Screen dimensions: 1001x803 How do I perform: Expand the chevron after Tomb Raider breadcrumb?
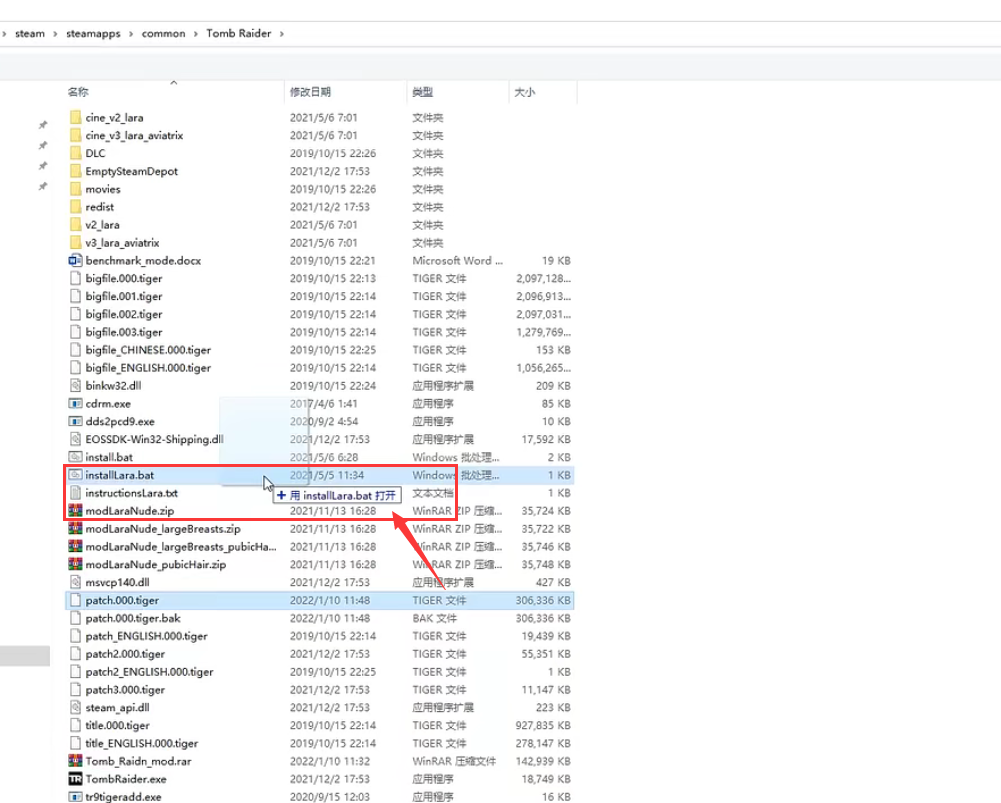point(282,33)
